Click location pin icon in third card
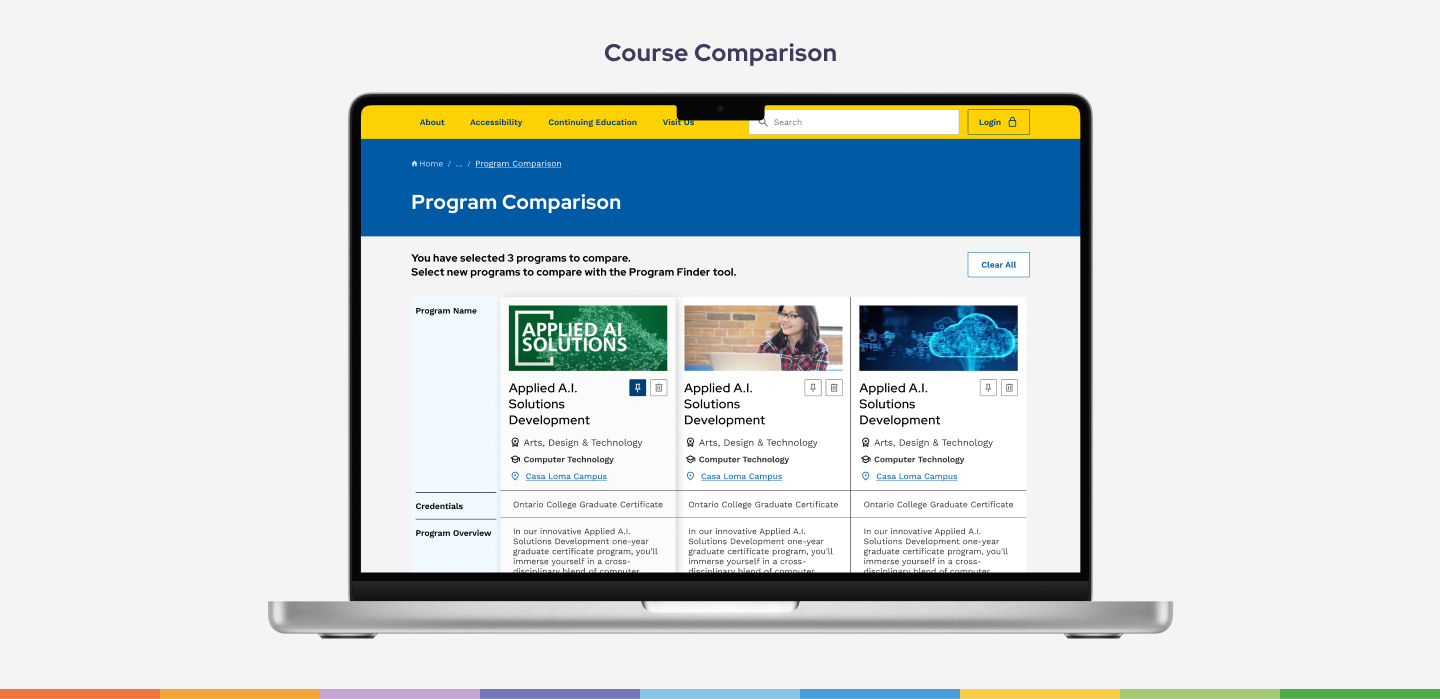This screenshot has width=1440, height=699. [866, 477]
